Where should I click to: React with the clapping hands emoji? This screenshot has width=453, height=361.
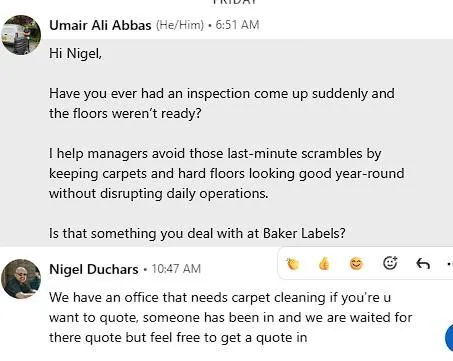pos(293,264)
